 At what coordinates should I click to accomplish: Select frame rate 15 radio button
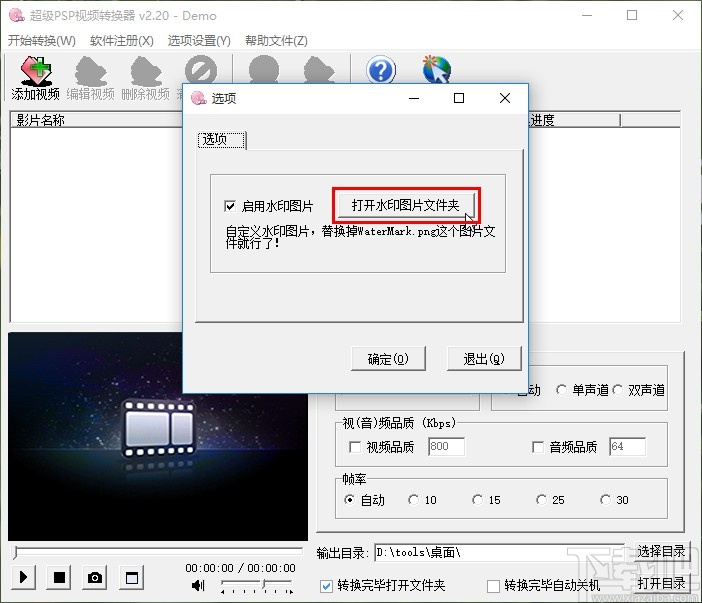(x=477, y=500)
